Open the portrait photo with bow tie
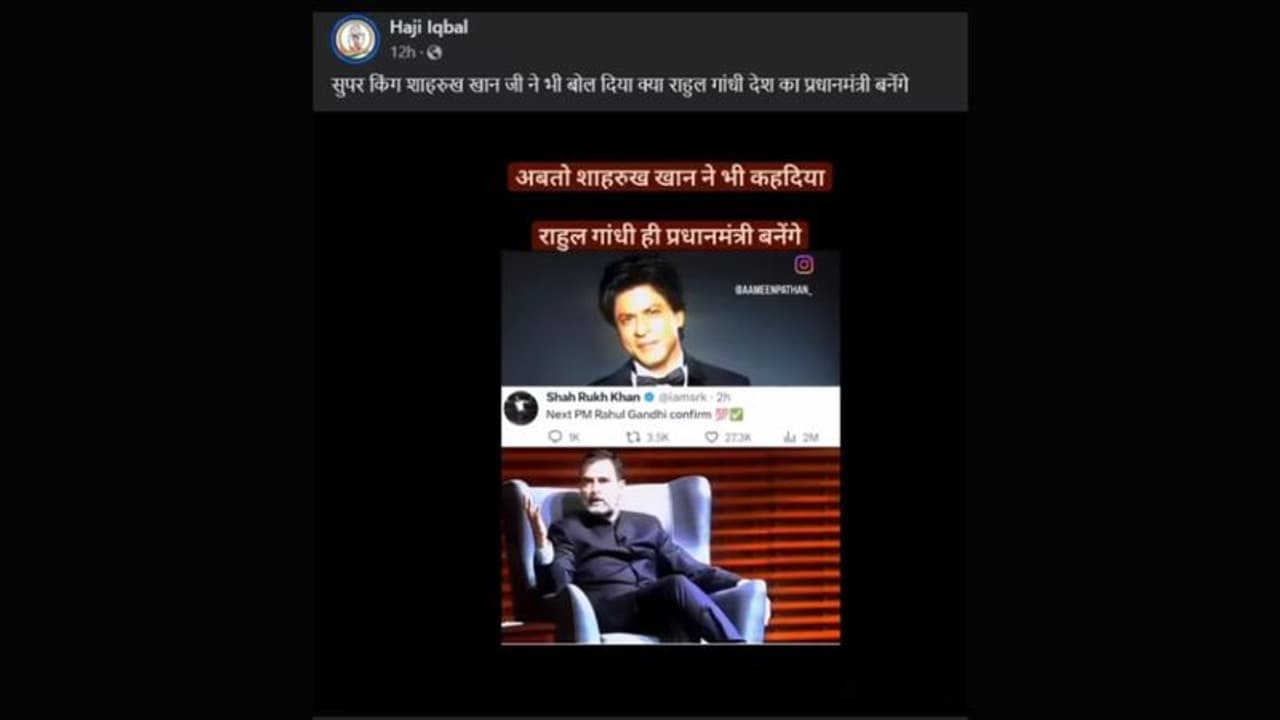This screenshot has height=720, width=1280. pyautogui.click(x=670, y=318)
